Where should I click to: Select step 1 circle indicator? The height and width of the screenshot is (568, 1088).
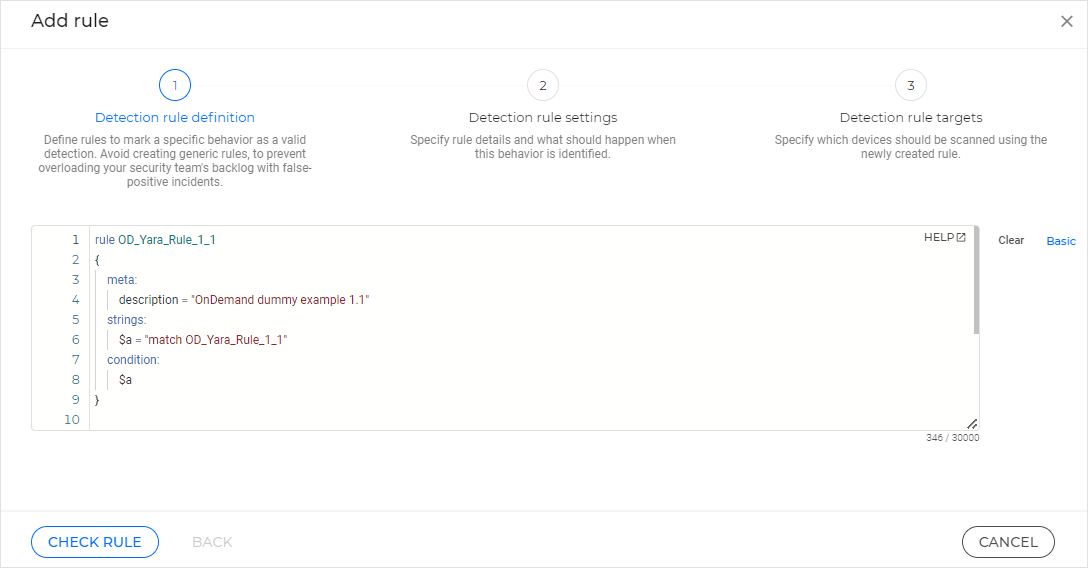[175, 85]
